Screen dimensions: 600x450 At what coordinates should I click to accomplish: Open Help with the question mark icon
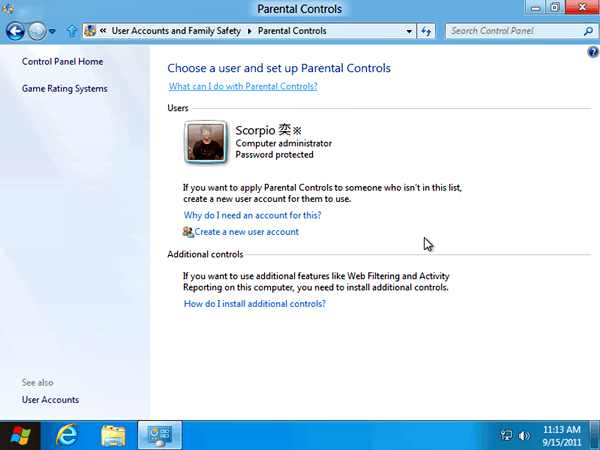[x=593, y=52]
